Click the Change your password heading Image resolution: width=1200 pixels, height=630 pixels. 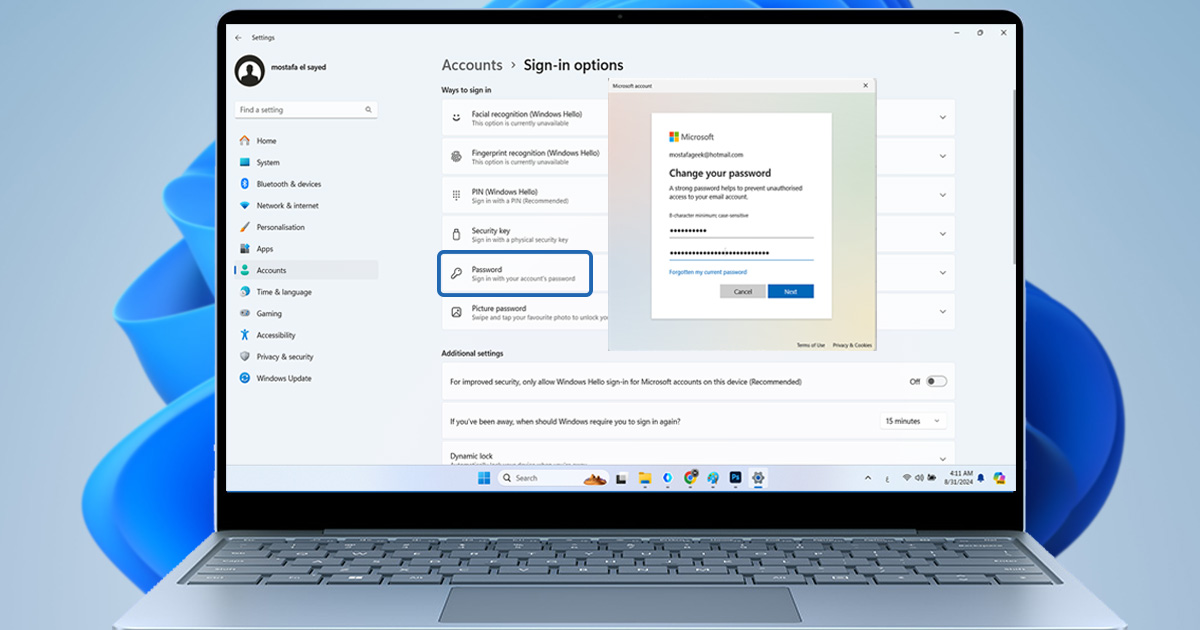[720, 173]
